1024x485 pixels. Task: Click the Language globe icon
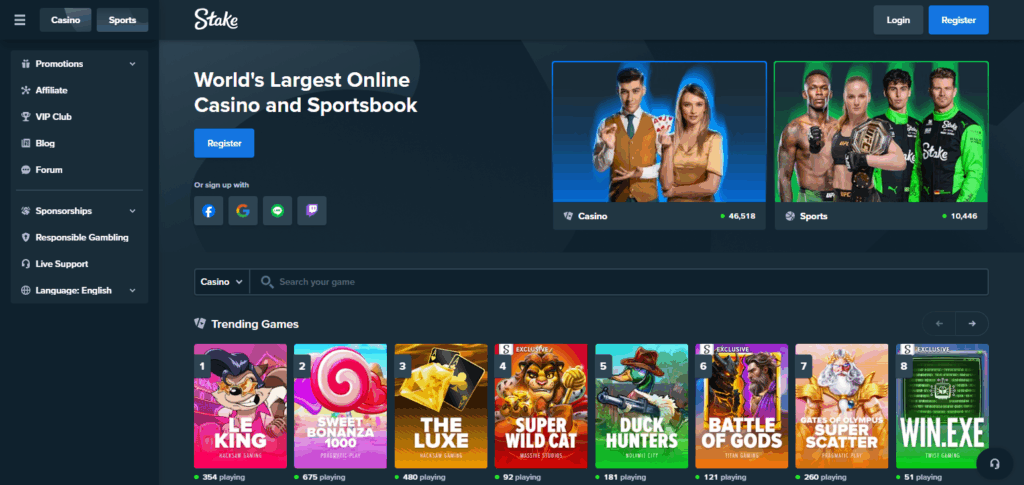(26, 290)
